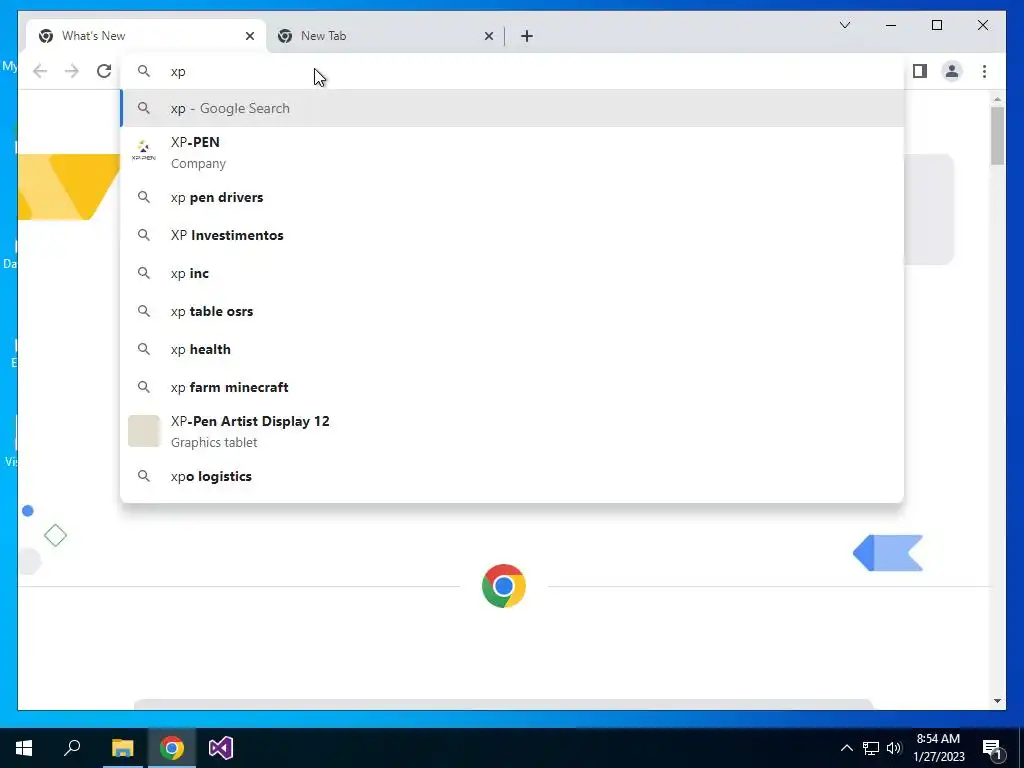
Task: Open the network status tray icon
Action: click(x=871, y=748)
